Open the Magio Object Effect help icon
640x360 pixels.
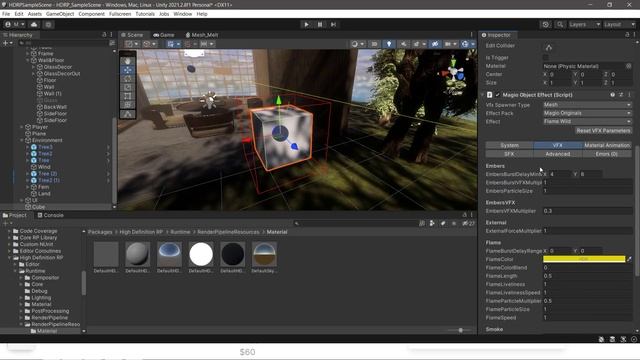pyautogui.click(x=613, y=95)
